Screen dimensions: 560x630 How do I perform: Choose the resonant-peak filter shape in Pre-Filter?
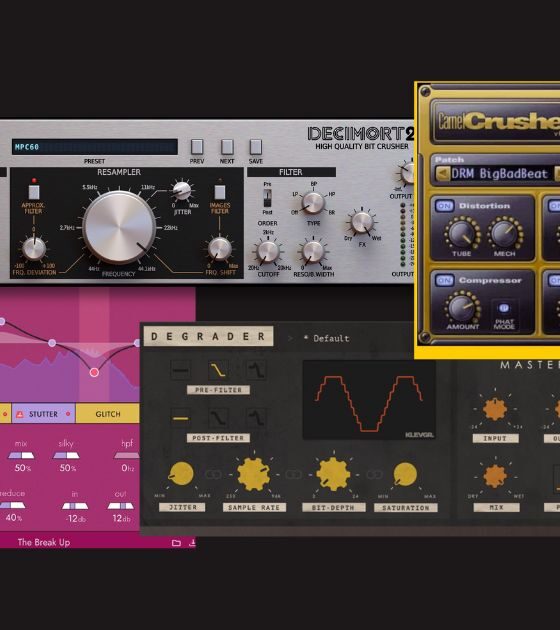(256, 370)
